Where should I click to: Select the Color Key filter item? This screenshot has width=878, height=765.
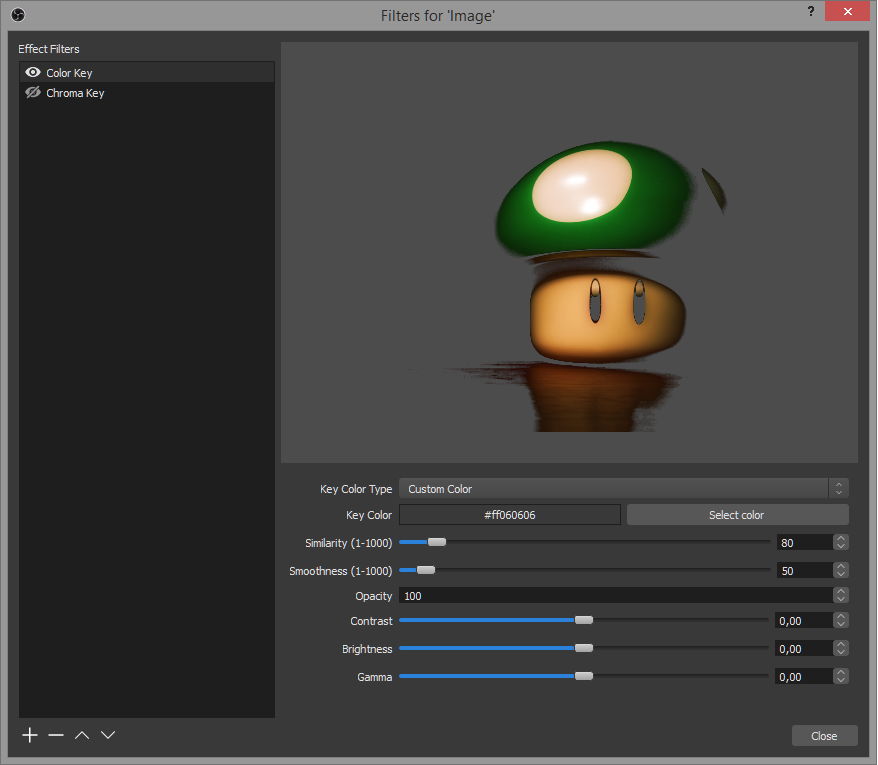tap(69, 73)
